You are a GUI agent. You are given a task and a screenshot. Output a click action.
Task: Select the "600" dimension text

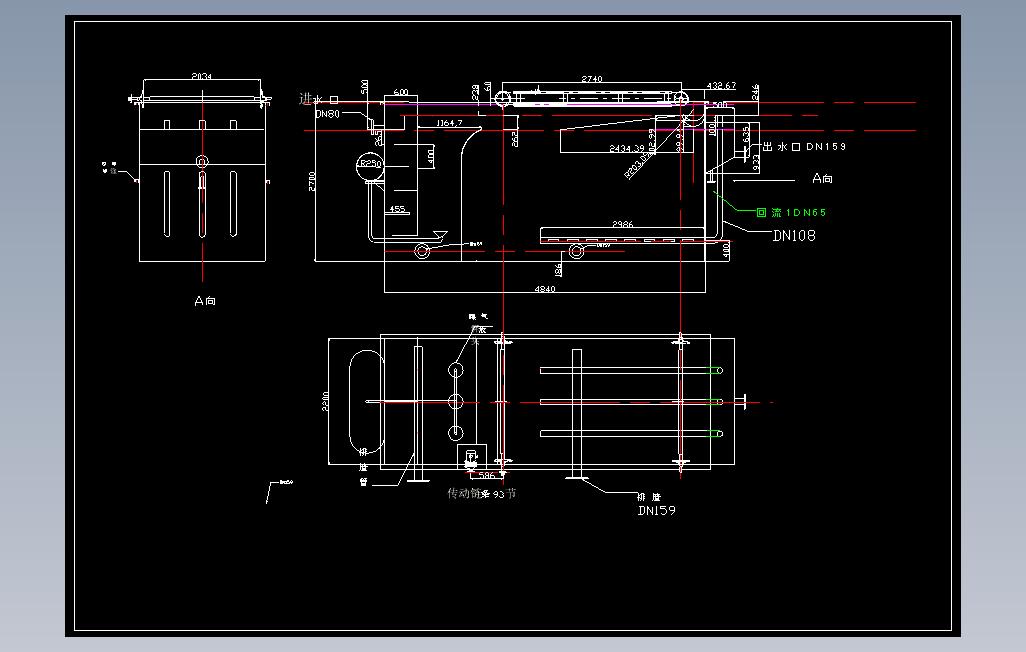click(x=400, y=92)
